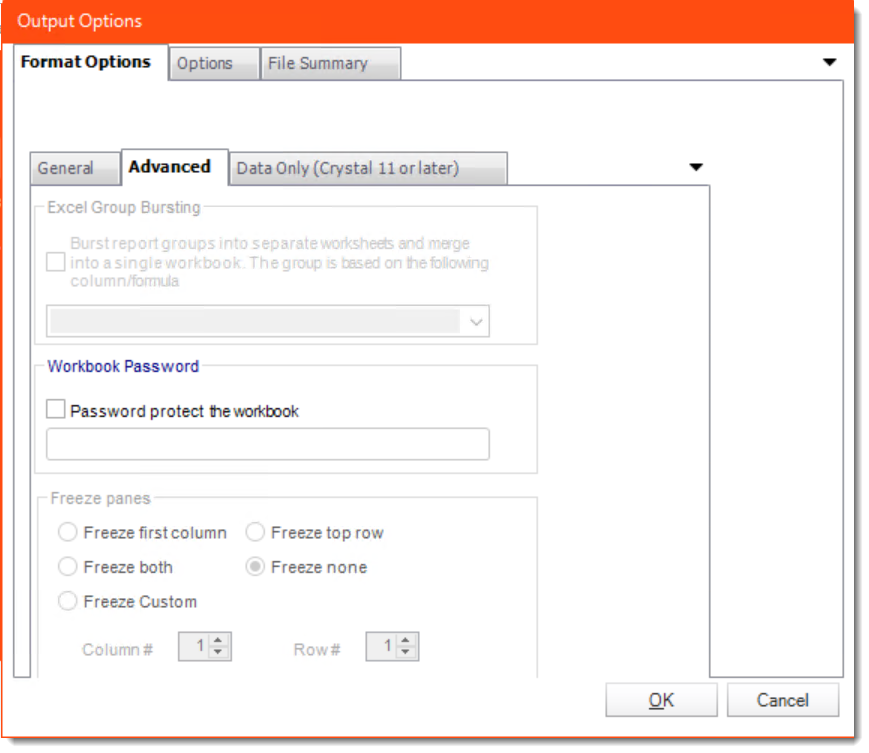
Task: Switch to the Format Options tab
Action: 85,62
